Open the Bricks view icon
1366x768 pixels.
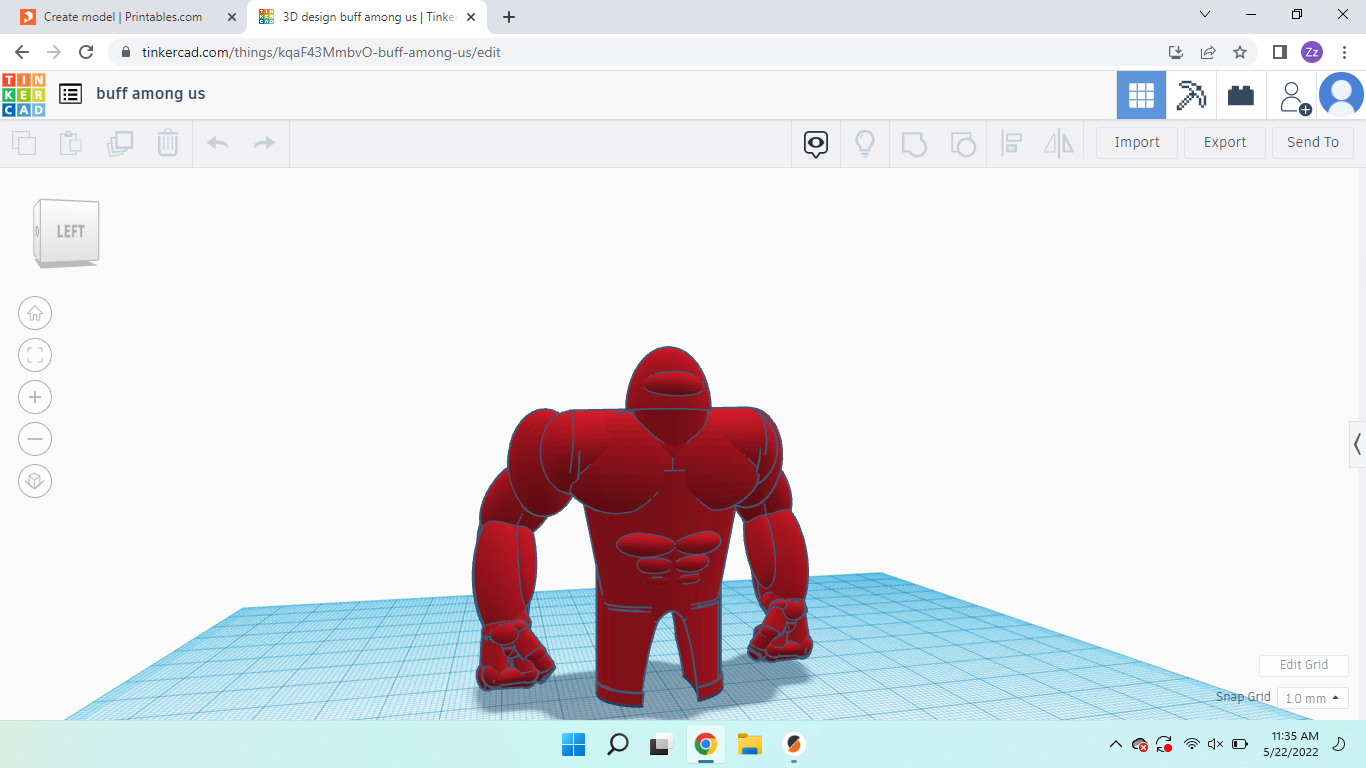(x=1241, y=95)
